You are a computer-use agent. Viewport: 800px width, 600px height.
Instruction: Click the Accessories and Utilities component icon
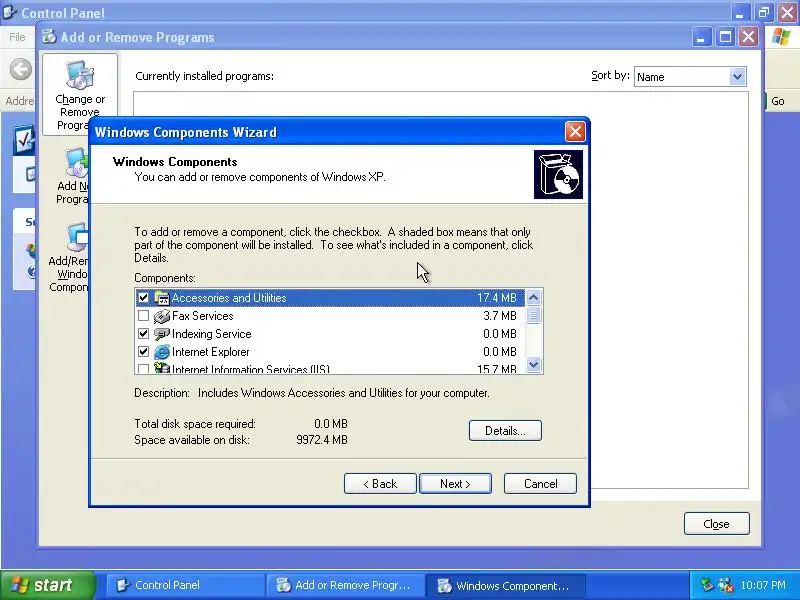pyautogui.click(x=162, y=298)
